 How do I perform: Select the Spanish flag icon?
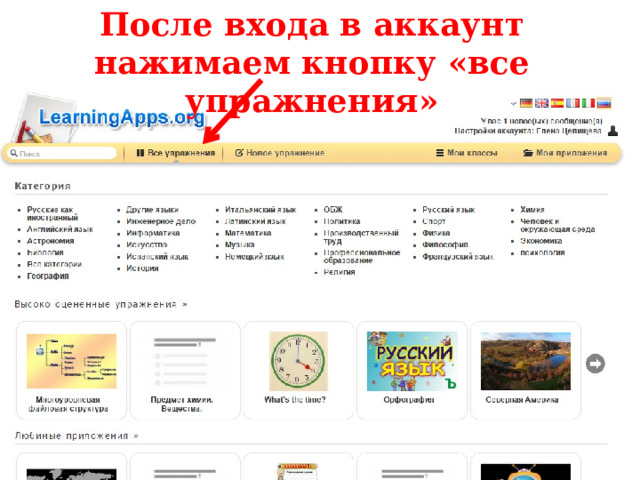coord(557,103)
